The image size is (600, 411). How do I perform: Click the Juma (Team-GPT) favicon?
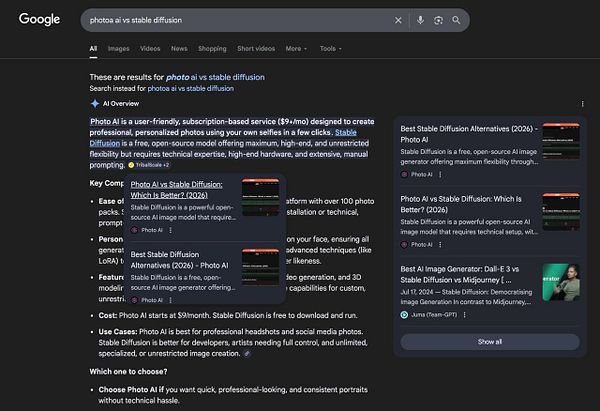pyautogui.click(x=404, y=315)
